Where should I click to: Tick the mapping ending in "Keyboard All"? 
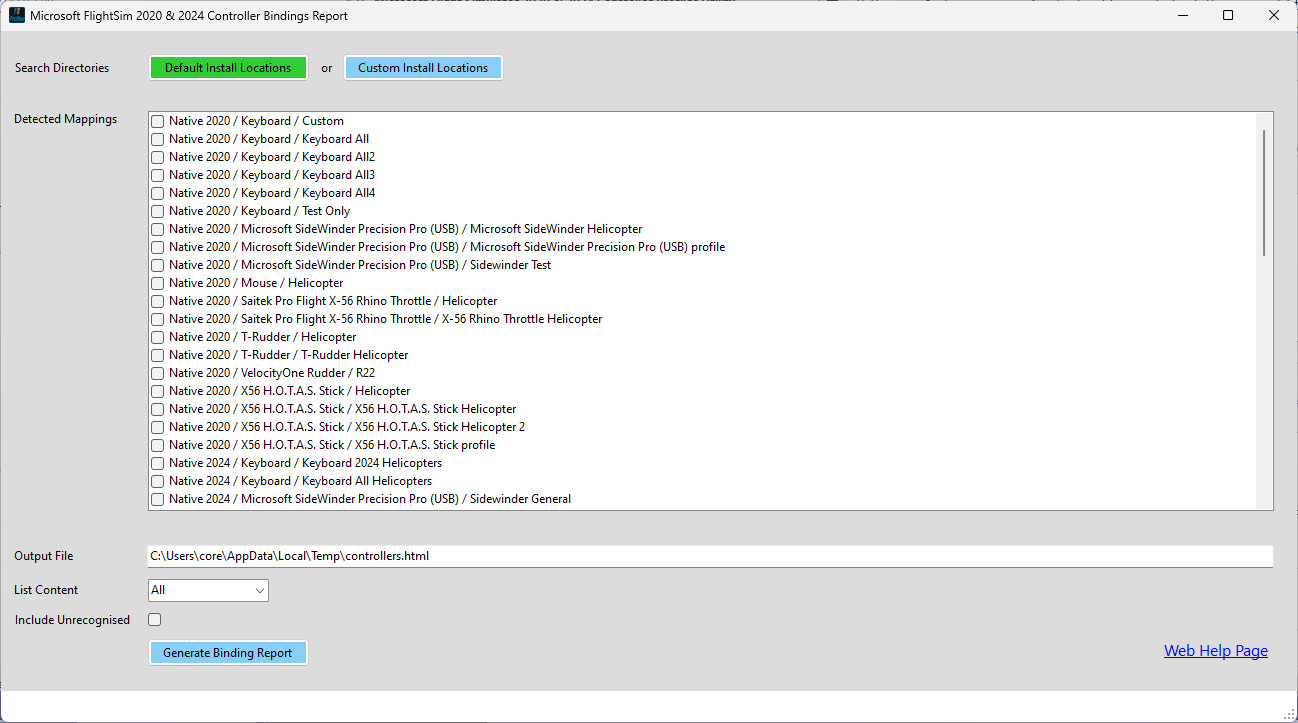pos(158,139)
